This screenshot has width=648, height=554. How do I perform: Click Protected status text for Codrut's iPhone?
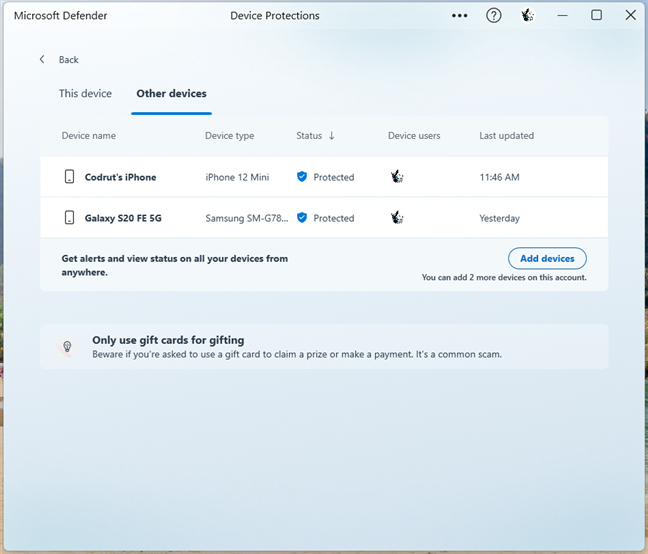[334, 177]
